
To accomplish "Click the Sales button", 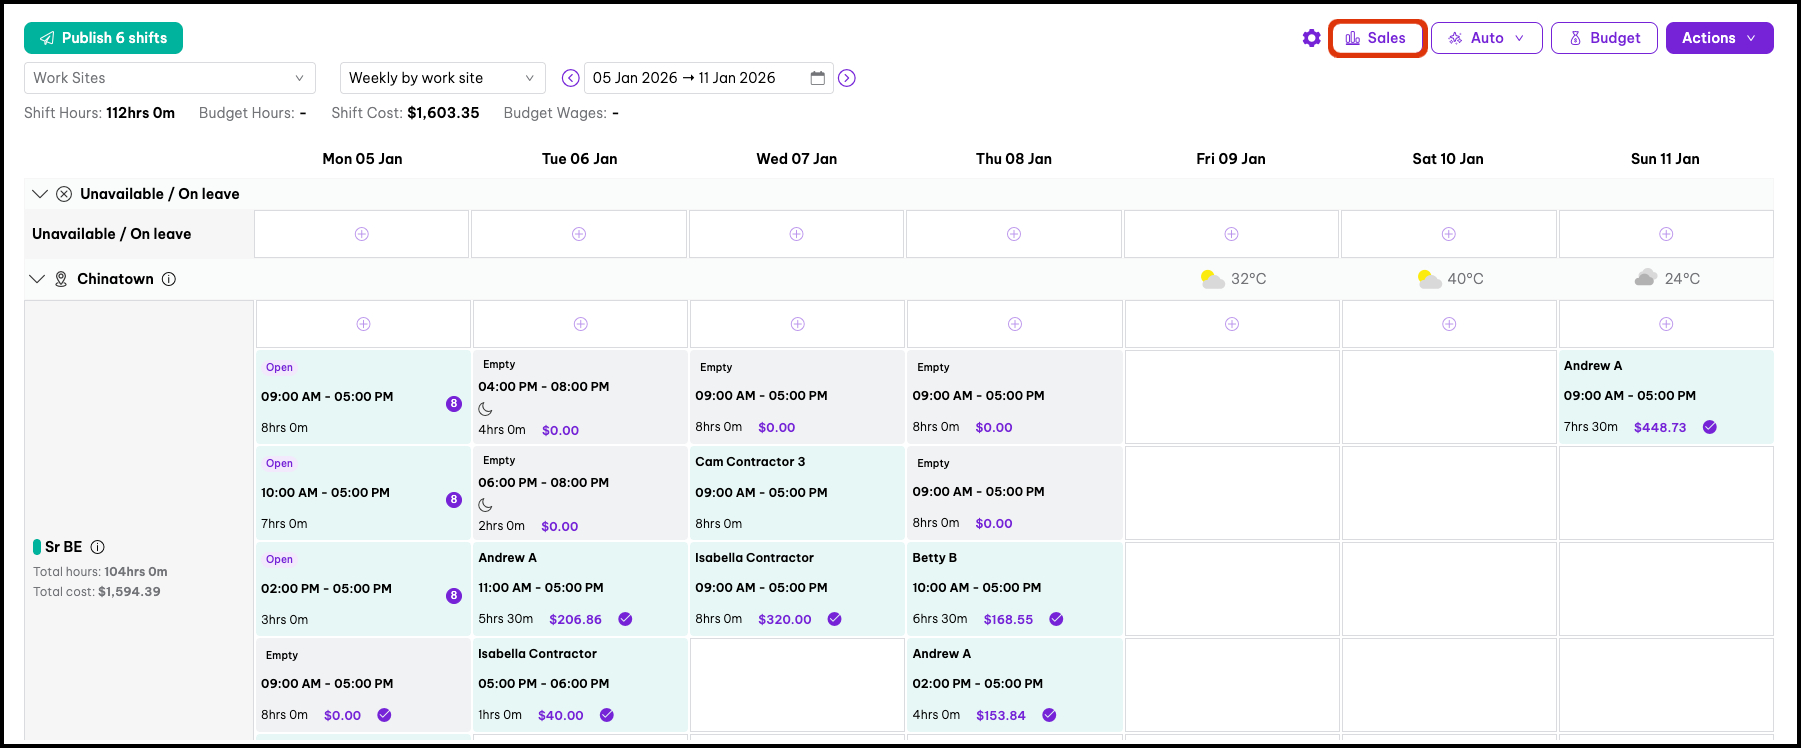I will coord(1377,38).
